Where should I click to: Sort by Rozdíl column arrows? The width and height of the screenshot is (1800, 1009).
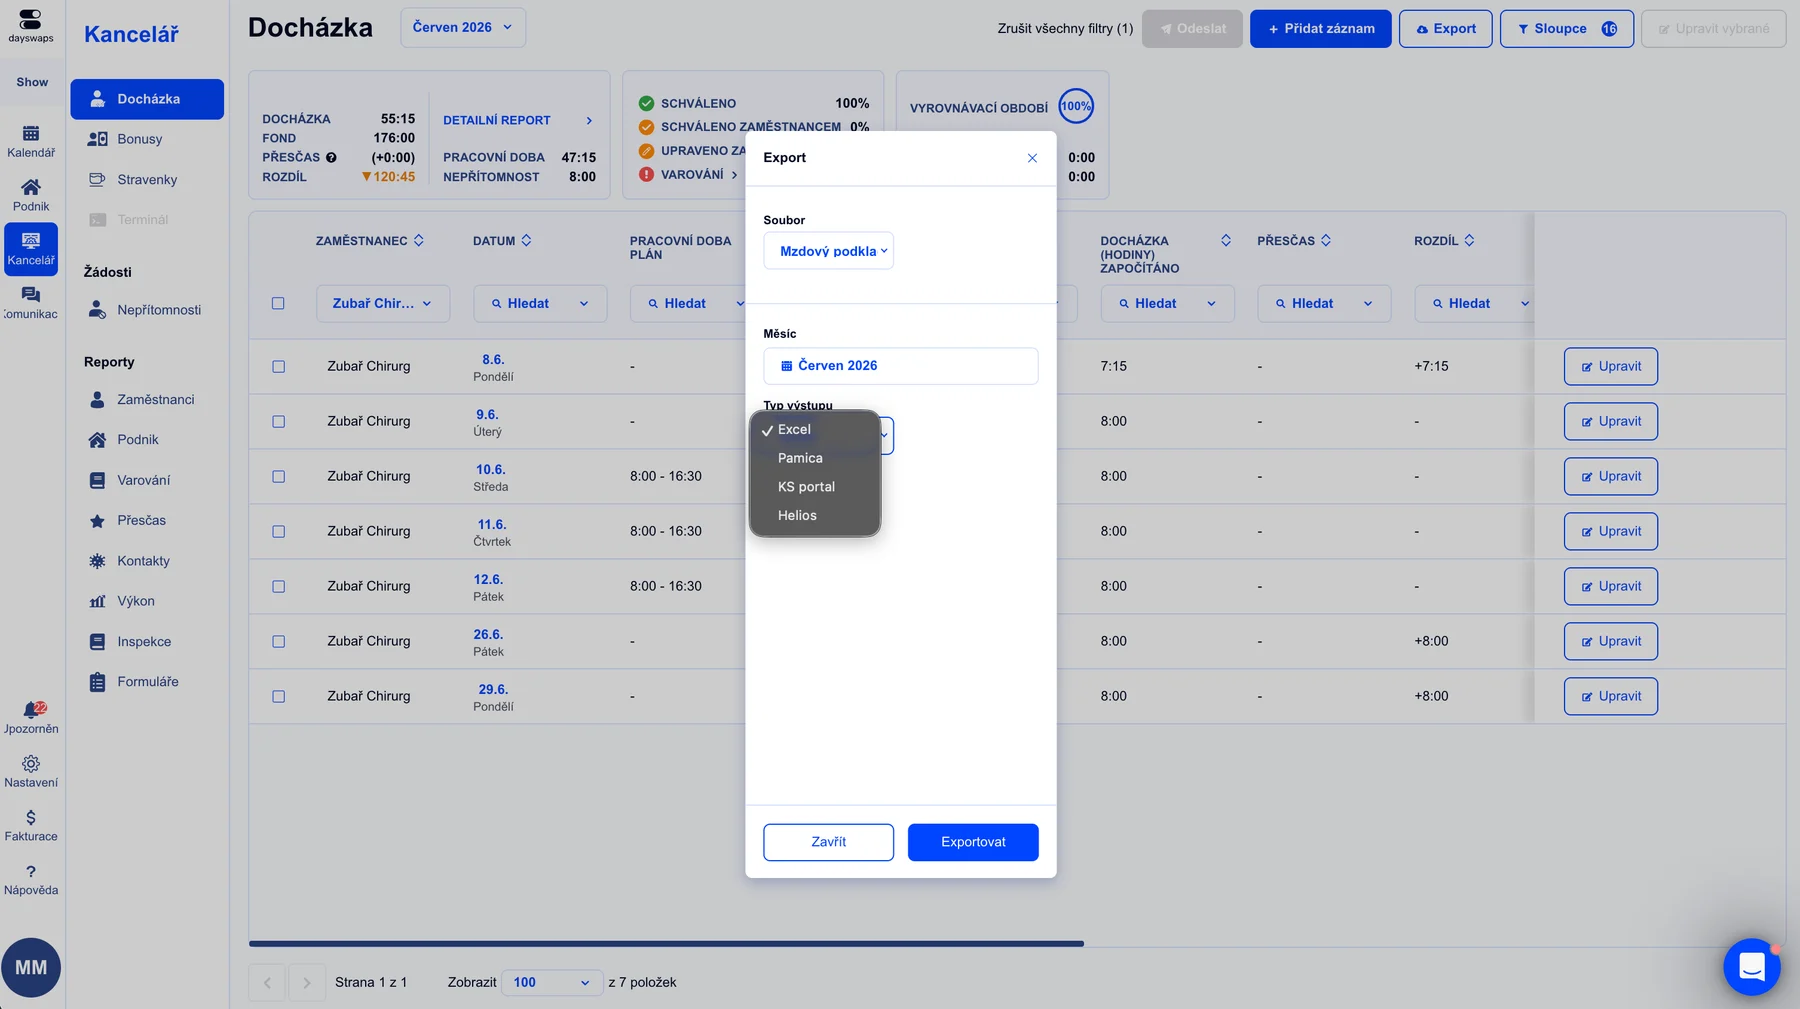pos(1469,241)
